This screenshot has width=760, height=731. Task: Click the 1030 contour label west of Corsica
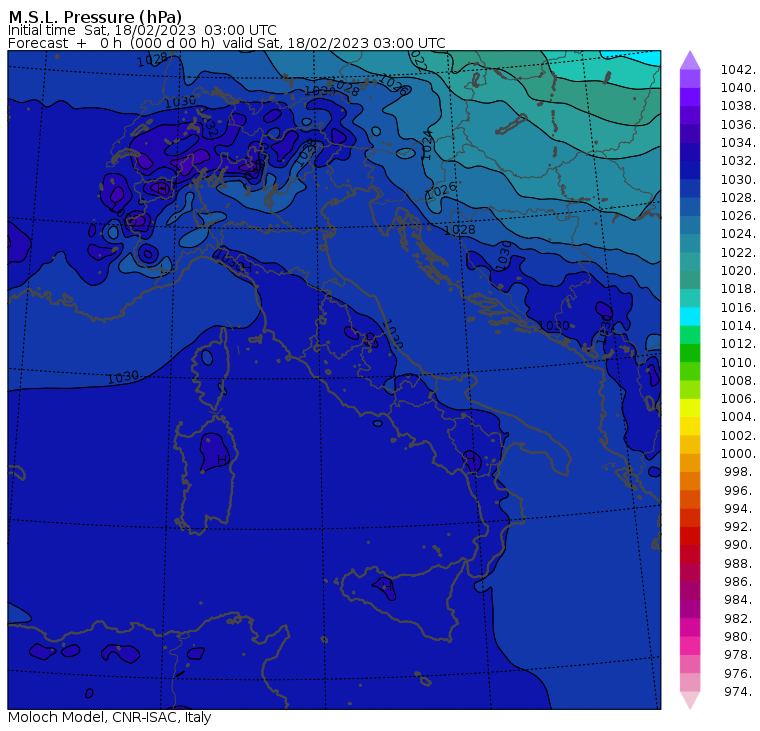(123, 377)
